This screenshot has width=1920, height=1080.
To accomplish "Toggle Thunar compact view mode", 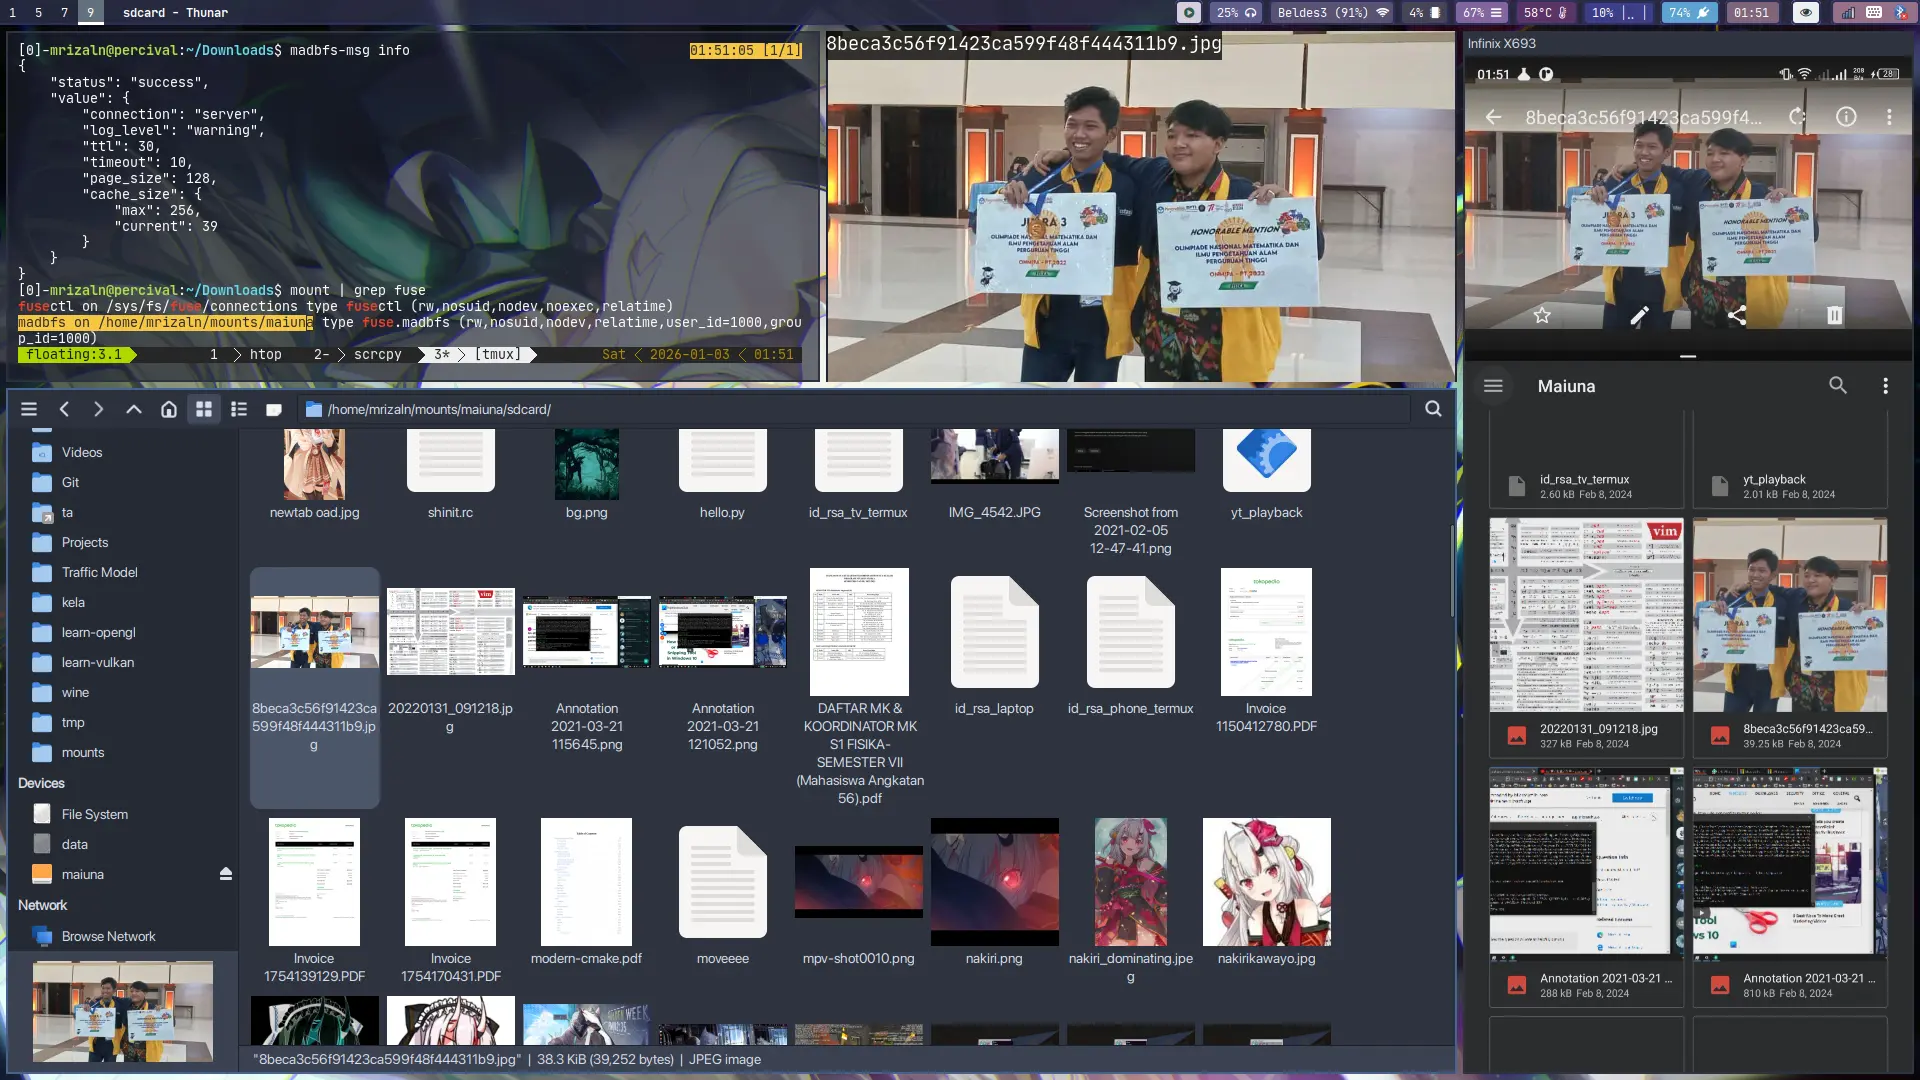I will (x=274, y=409).
